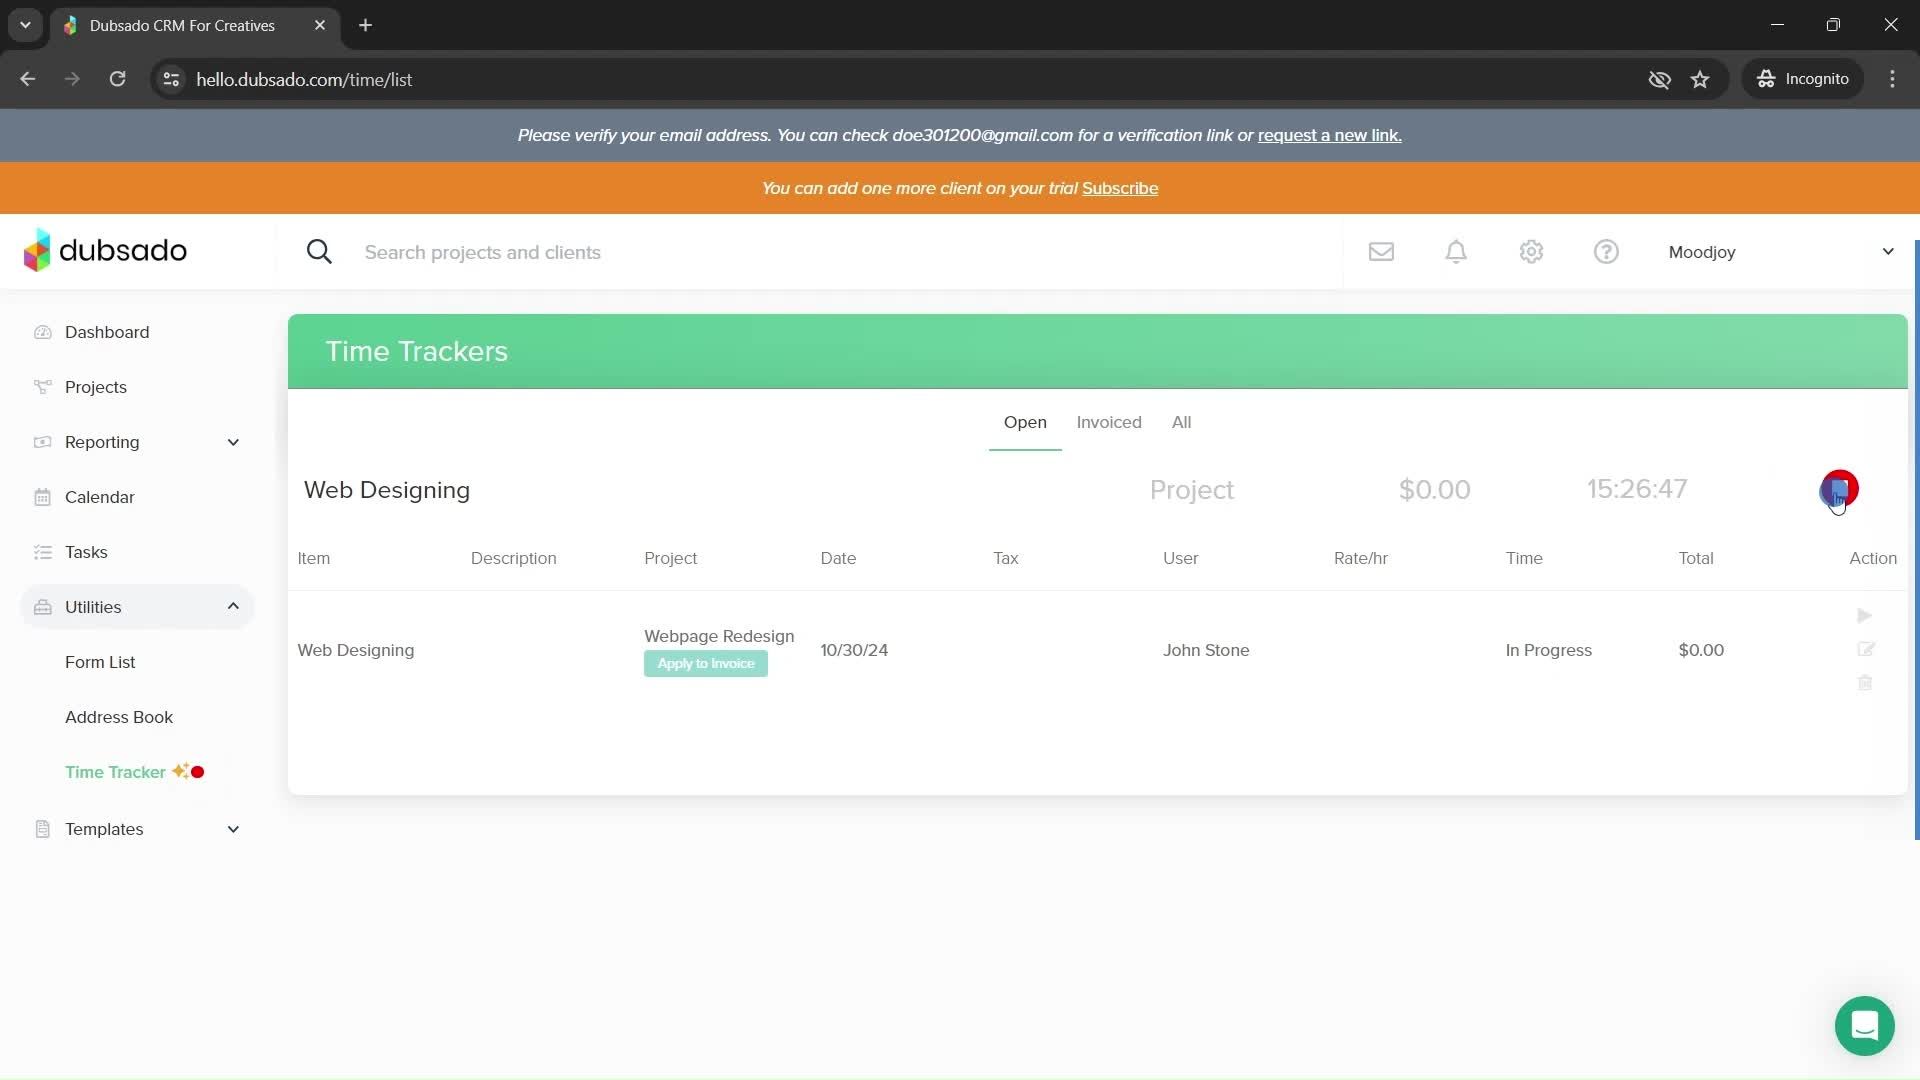Open the tab search dropdown arrow
The width and height of the screenshot is (1920, 1080).
[25, 25]
